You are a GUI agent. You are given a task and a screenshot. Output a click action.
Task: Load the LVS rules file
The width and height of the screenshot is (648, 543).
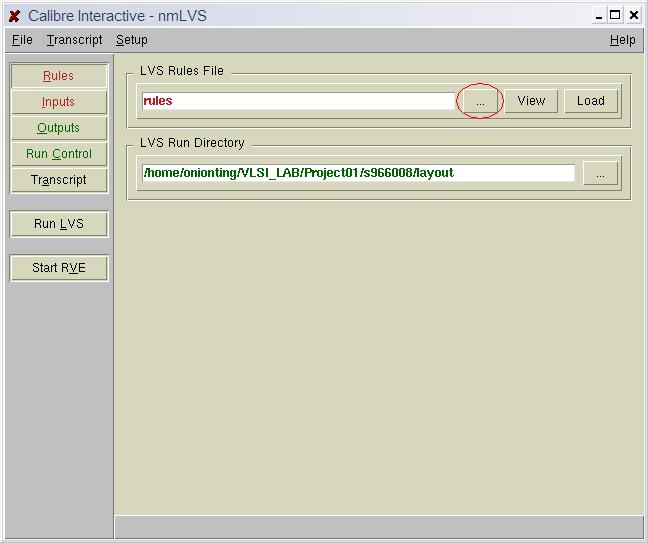pos(591,101)
